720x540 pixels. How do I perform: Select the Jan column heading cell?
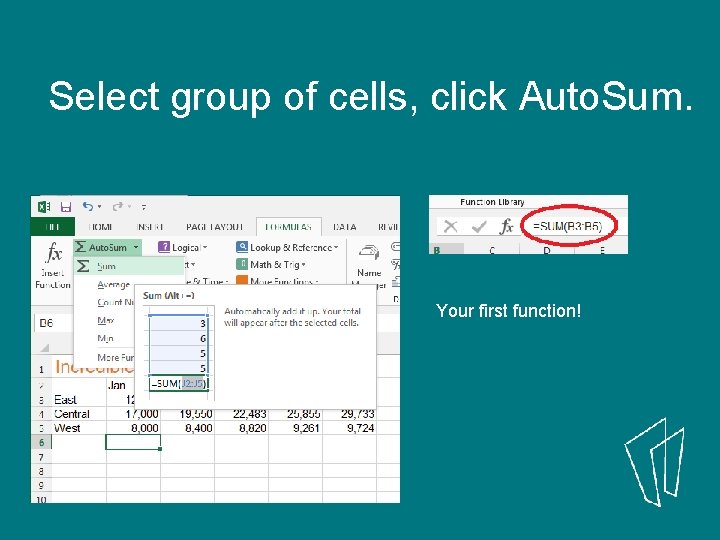tap(120, 385)
